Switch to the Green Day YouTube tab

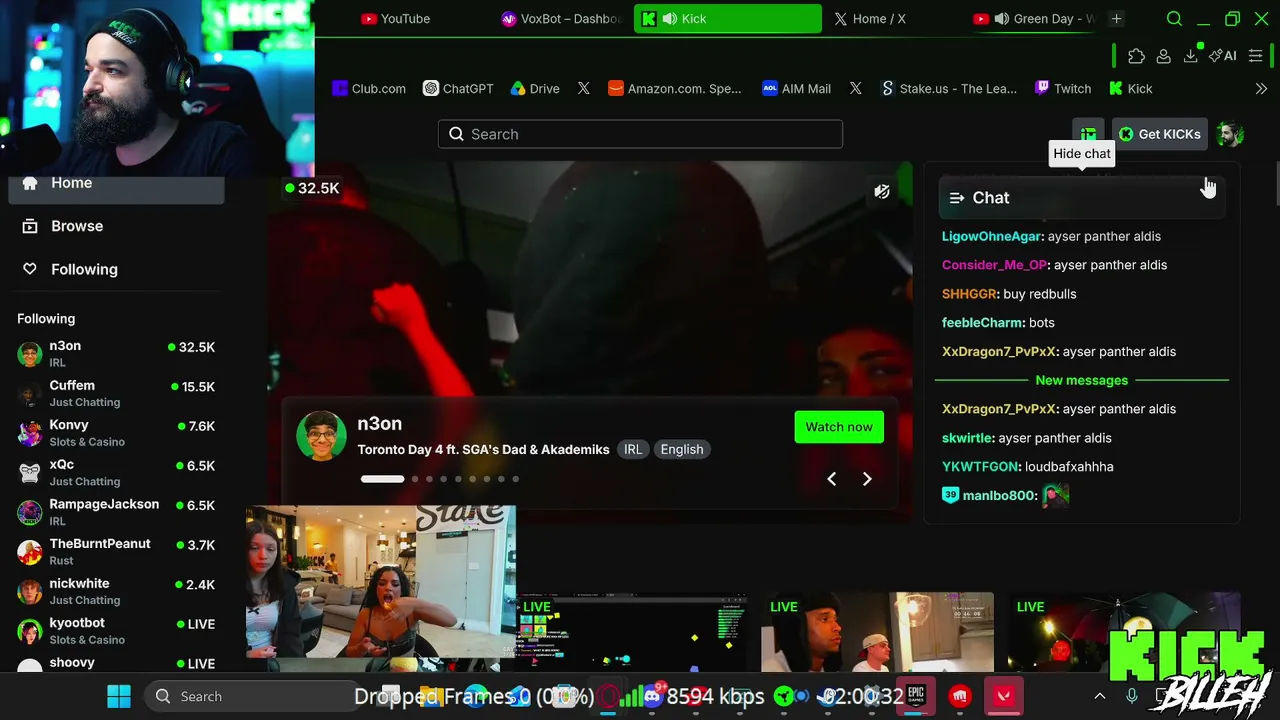pos(1034,19)
